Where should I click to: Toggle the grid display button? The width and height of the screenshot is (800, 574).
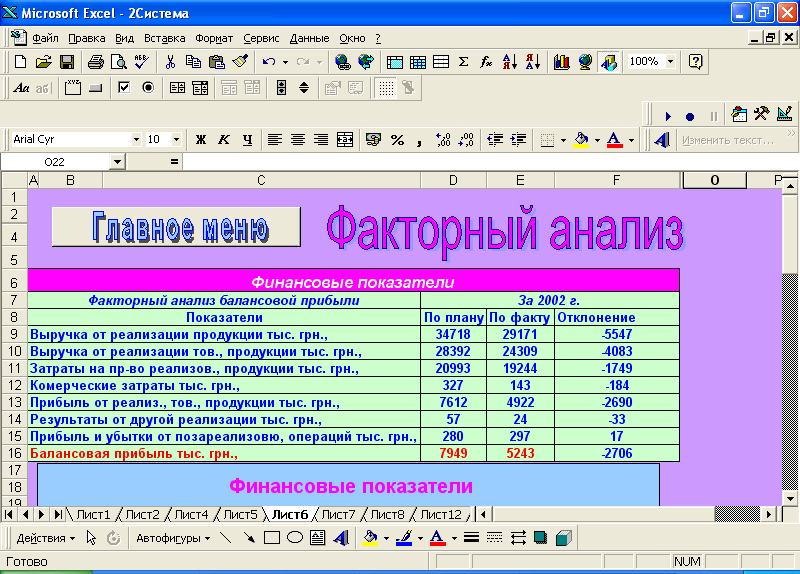pos(386,88)
